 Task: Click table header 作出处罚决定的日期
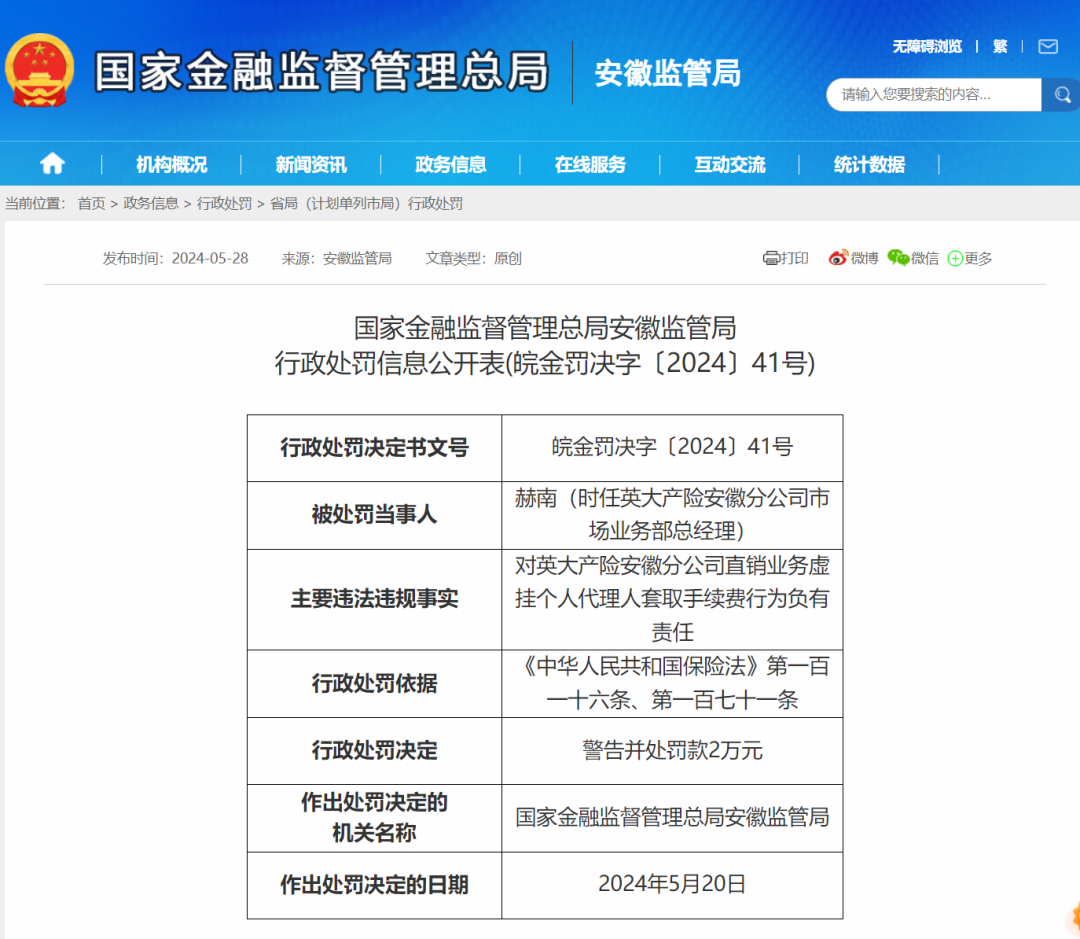point(375,885)
